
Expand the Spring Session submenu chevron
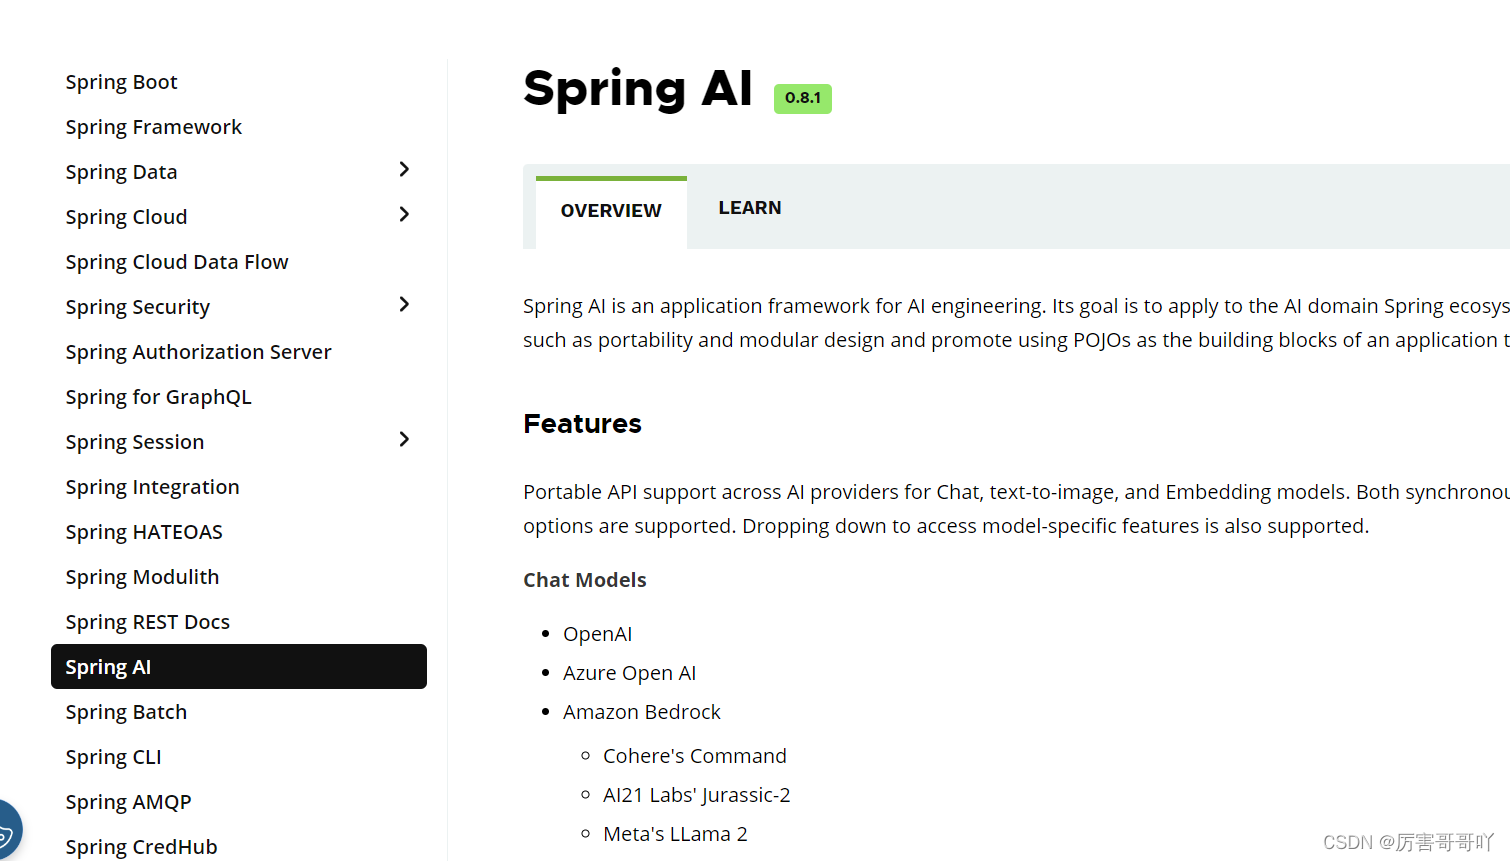coord(404,440)
